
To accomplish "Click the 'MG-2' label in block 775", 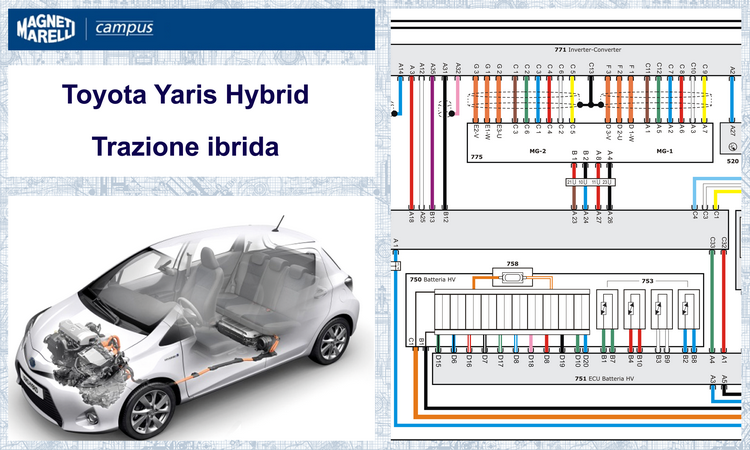I will (538, 151).
